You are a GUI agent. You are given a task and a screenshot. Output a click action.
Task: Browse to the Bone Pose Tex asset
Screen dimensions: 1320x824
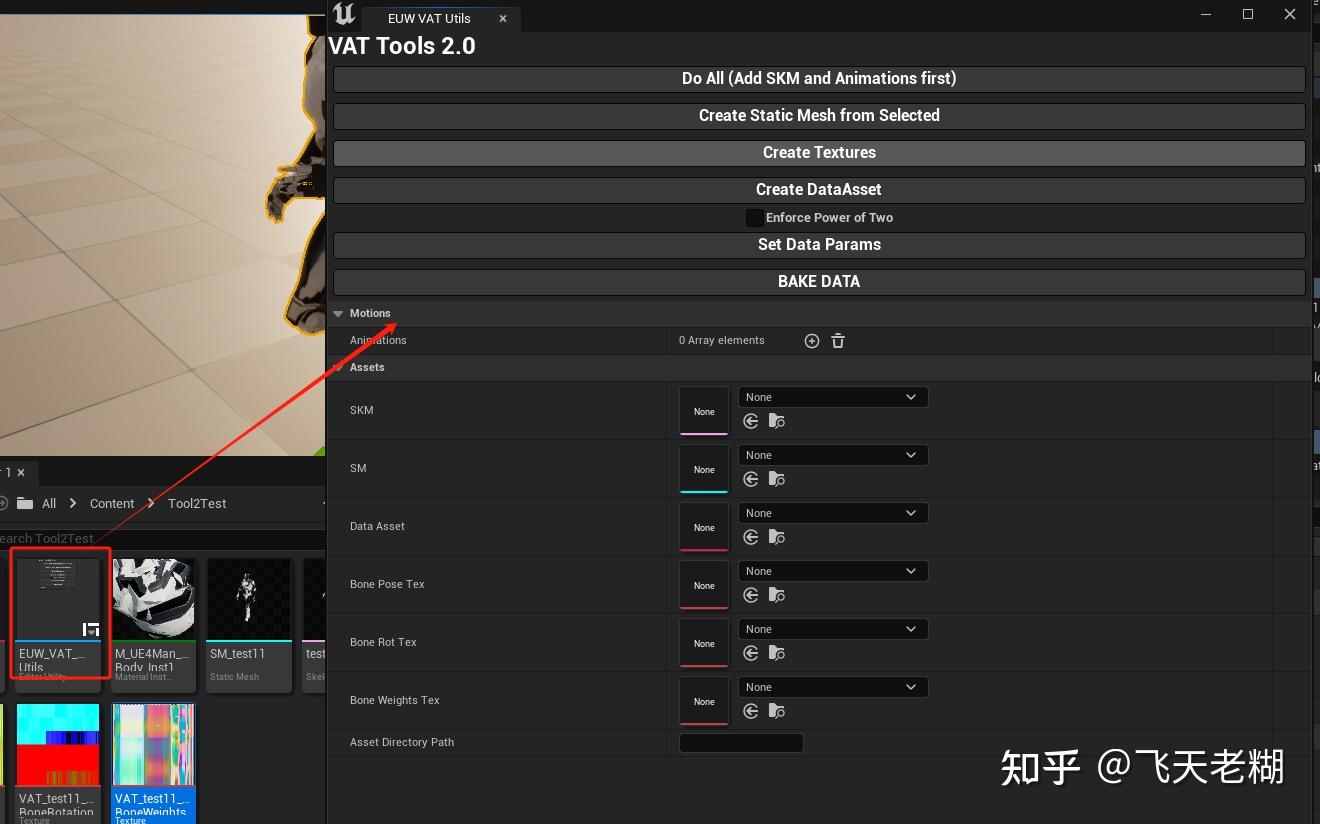[x=776, y=595]
